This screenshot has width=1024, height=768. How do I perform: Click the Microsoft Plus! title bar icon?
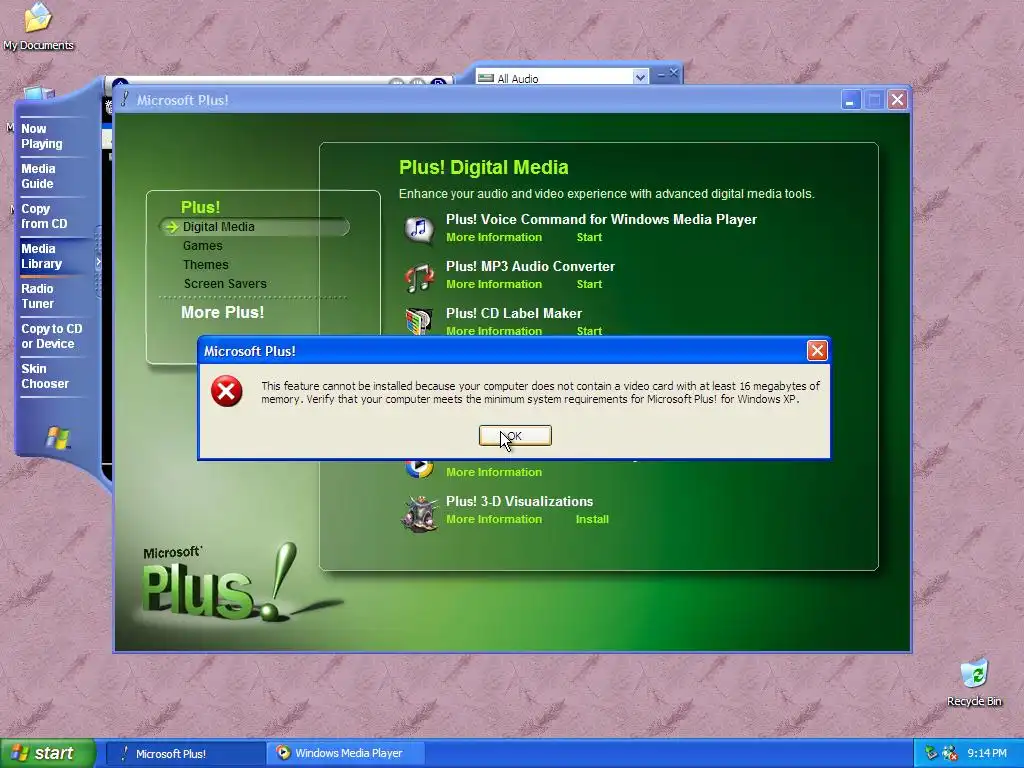(124, 99)
